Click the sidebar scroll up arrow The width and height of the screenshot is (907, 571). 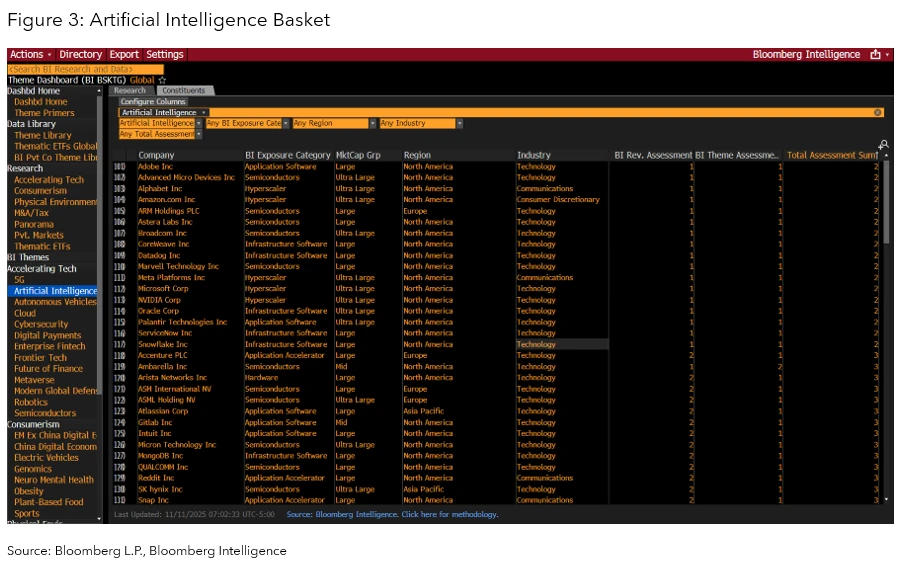[99, 91]
